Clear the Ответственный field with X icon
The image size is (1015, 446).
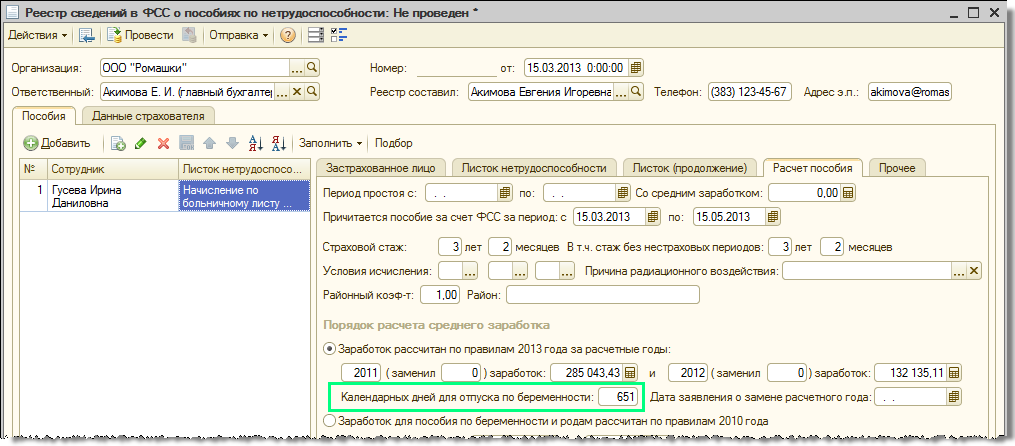coord(297,91)
